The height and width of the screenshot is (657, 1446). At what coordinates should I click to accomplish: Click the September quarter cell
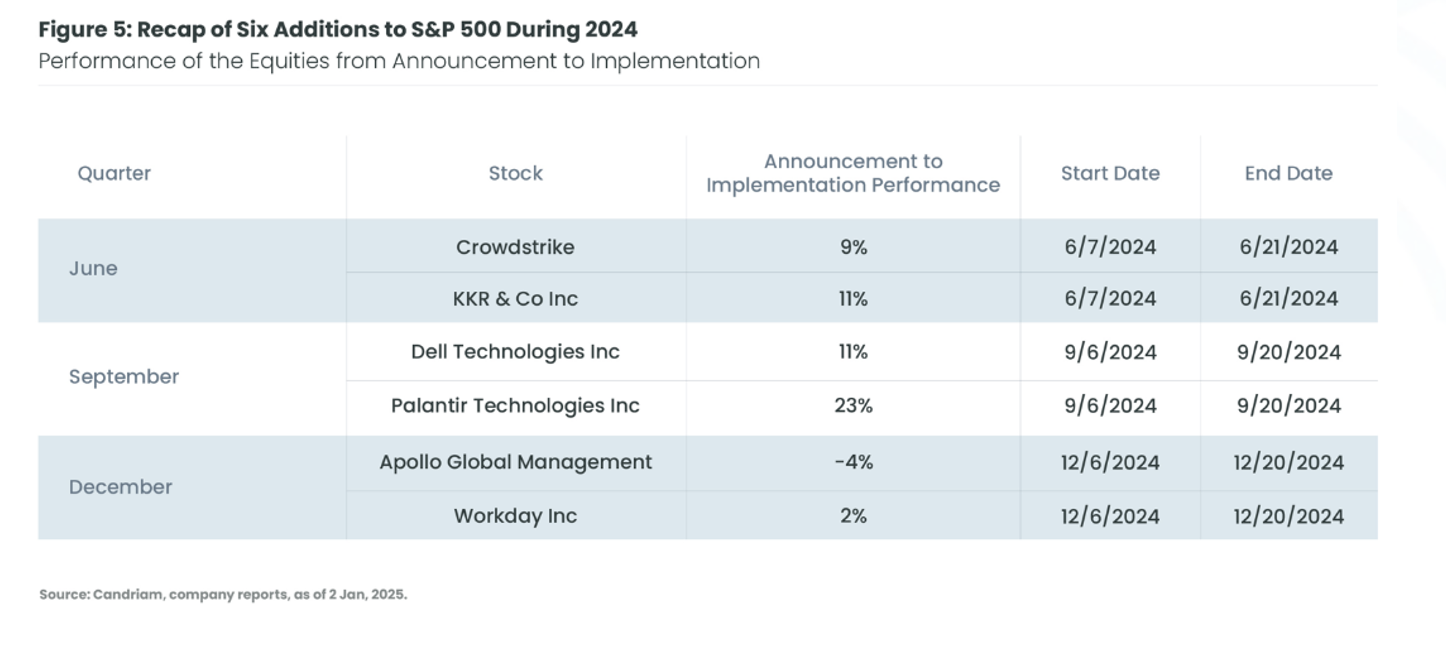tap(124, 377)
